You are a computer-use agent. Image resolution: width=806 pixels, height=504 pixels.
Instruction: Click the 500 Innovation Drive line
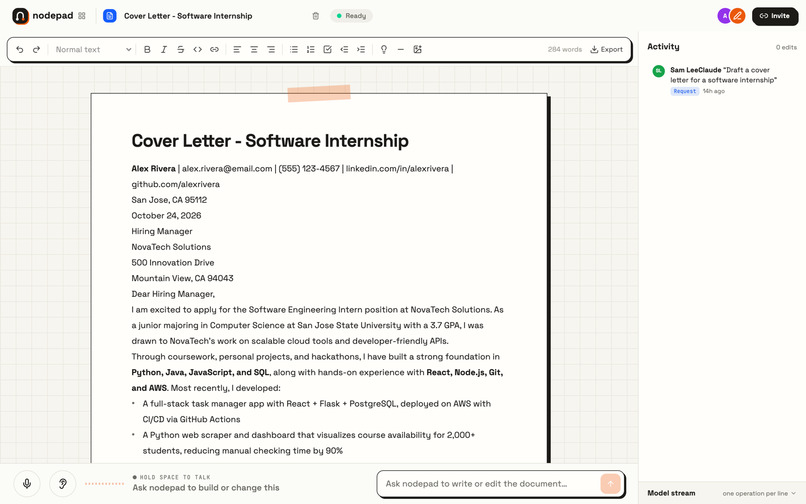[173, 262]
